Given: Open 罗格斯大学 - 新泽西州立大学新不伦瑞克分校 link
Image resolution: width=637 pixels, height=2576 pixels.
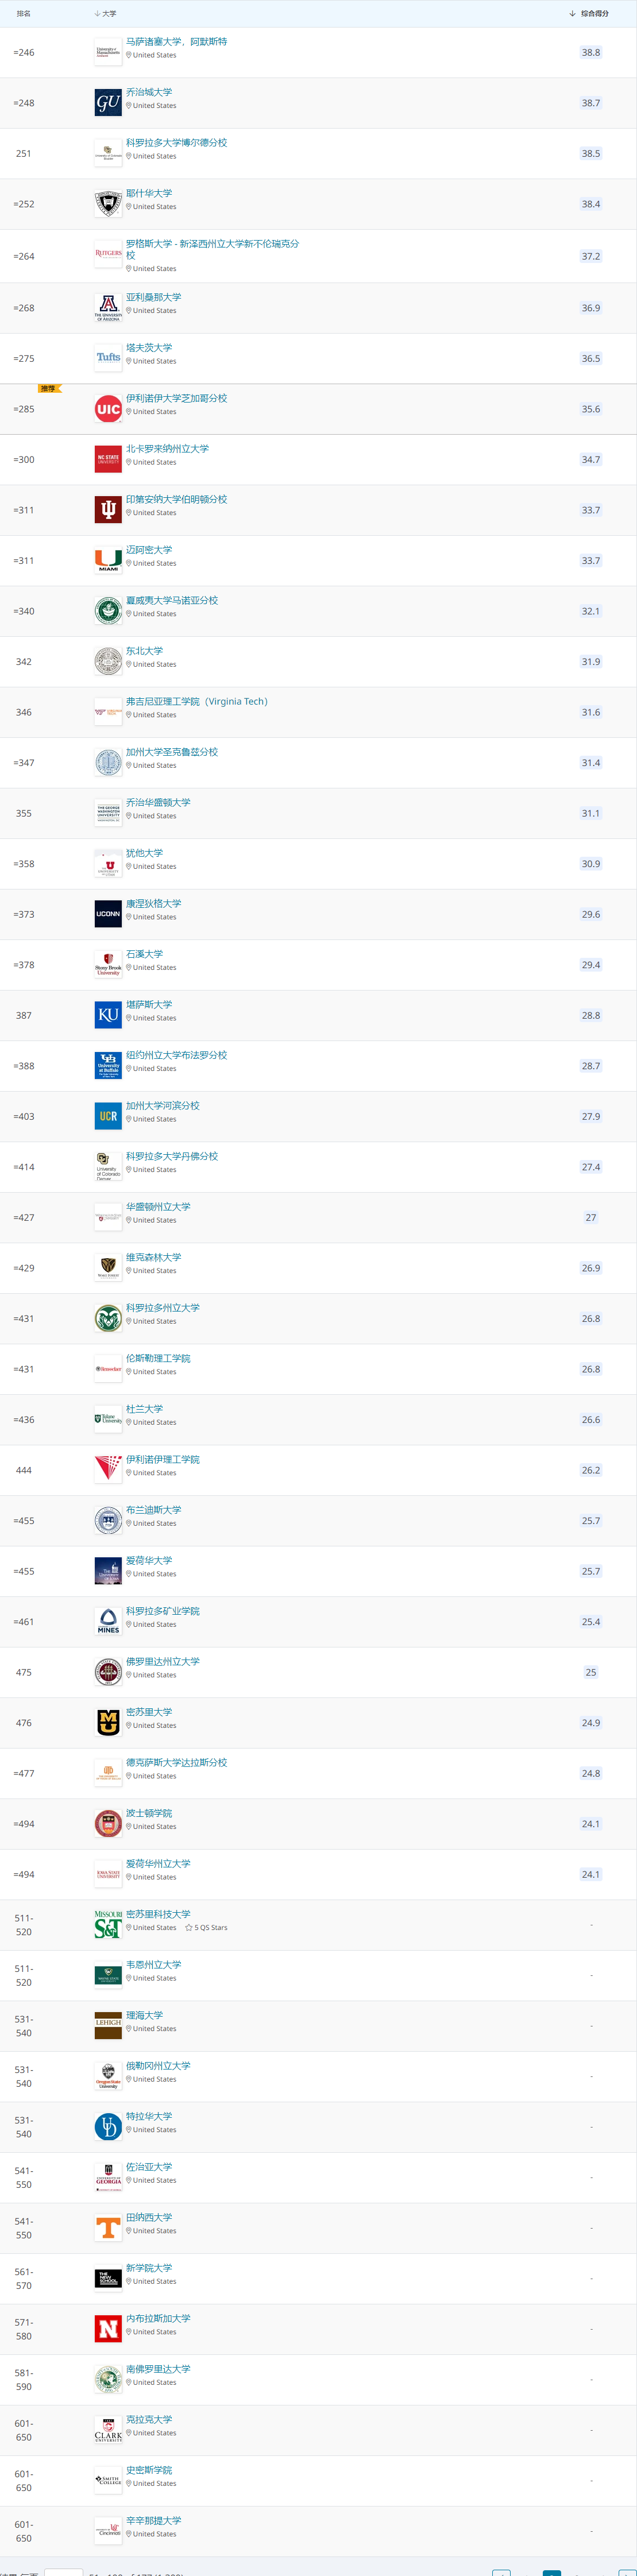Looking at the screenshot, I should 212,249.
